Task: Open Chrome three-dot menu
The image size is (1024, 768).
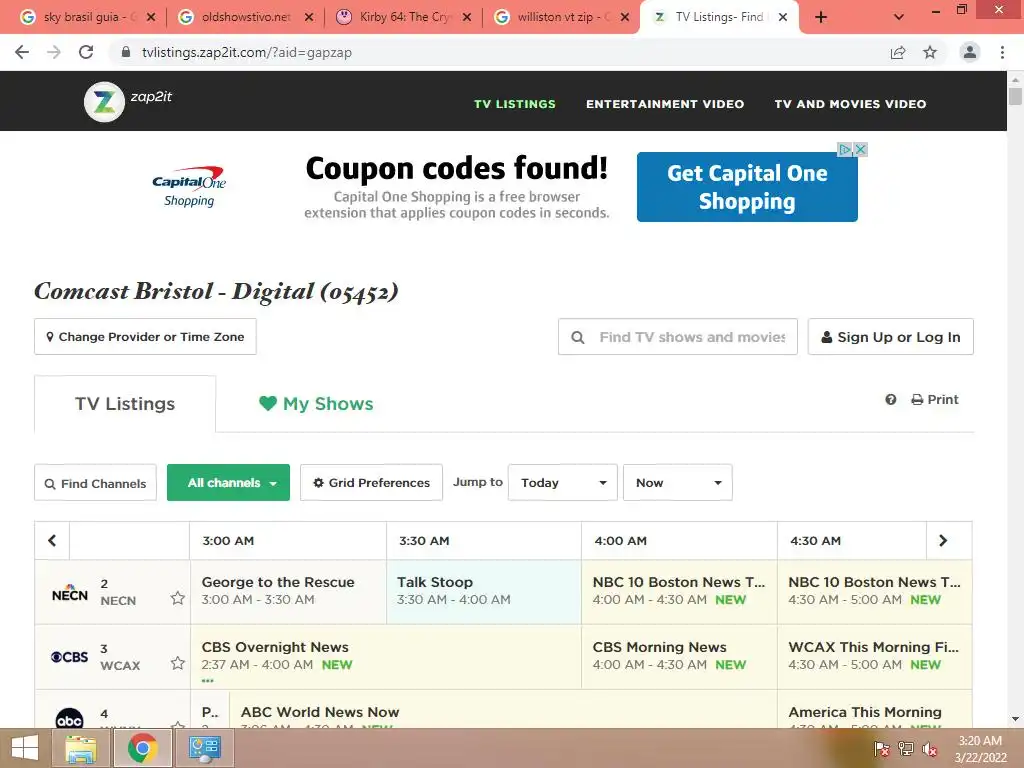Action: point(1002,52)
